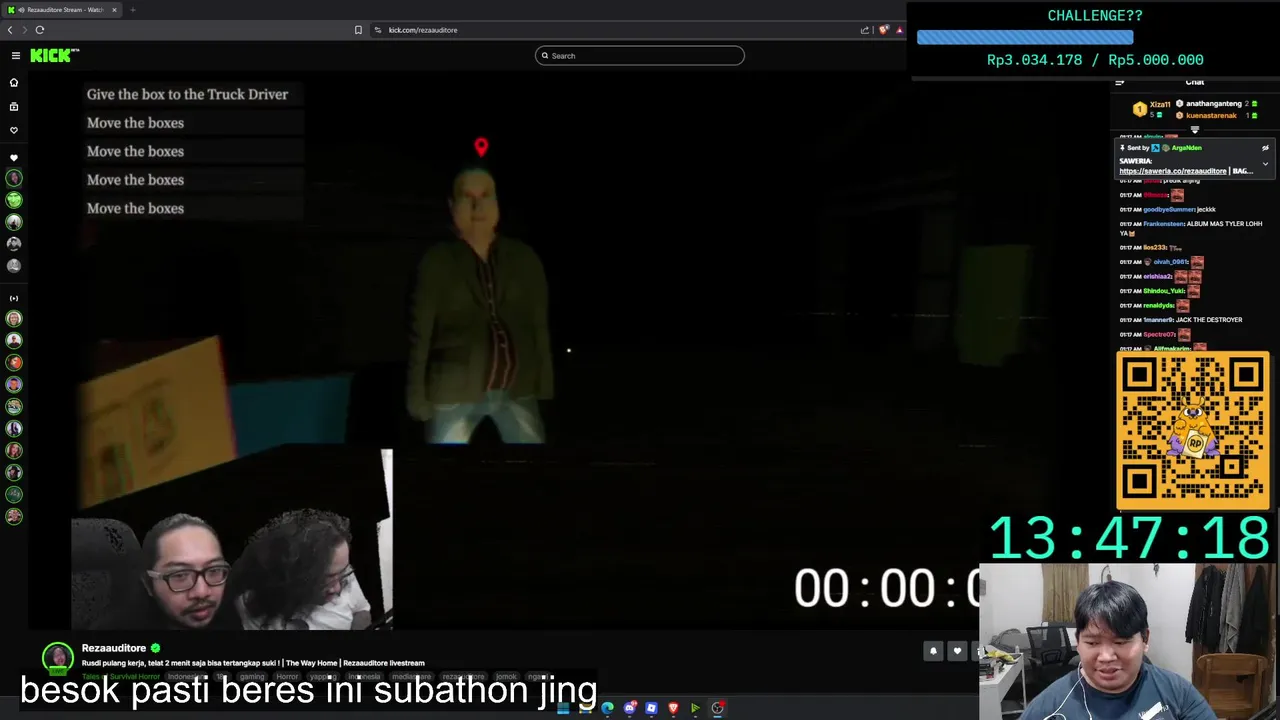Expand the pinned SAWERIA message chevron
Screen dimensions: 1280x720
point(1265,164)
